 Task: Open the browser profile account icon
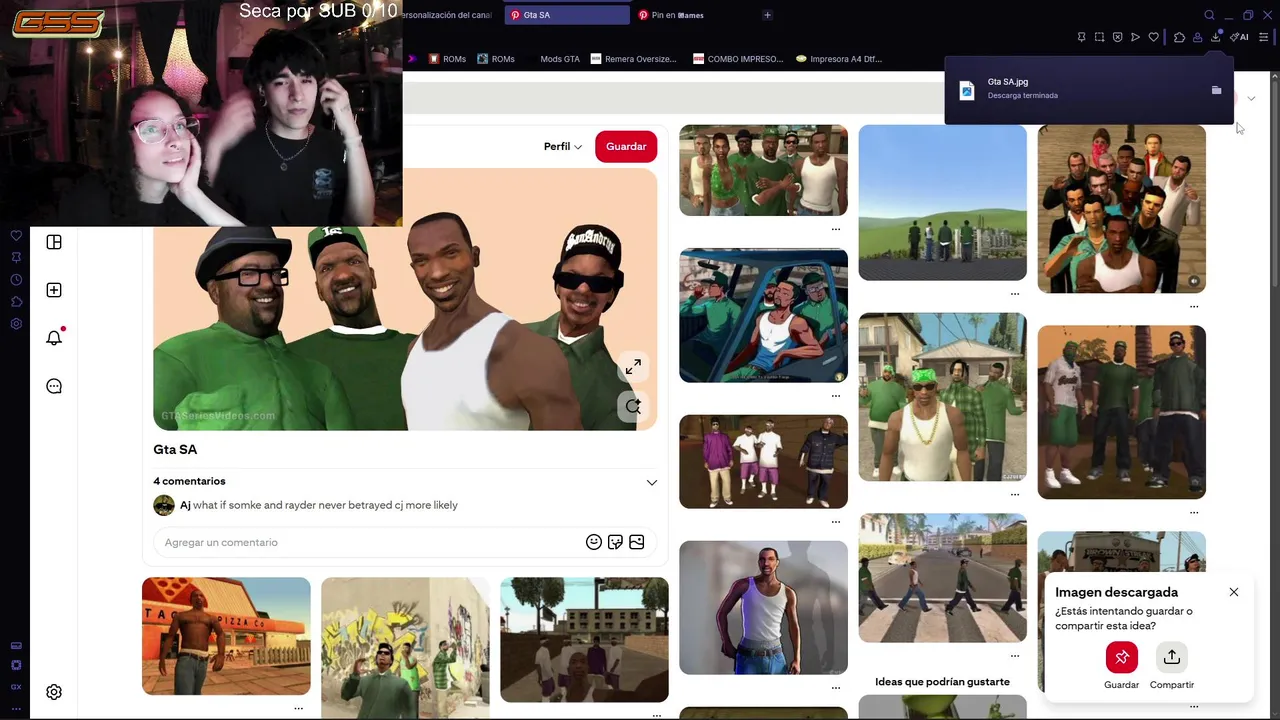point(1197,37)
